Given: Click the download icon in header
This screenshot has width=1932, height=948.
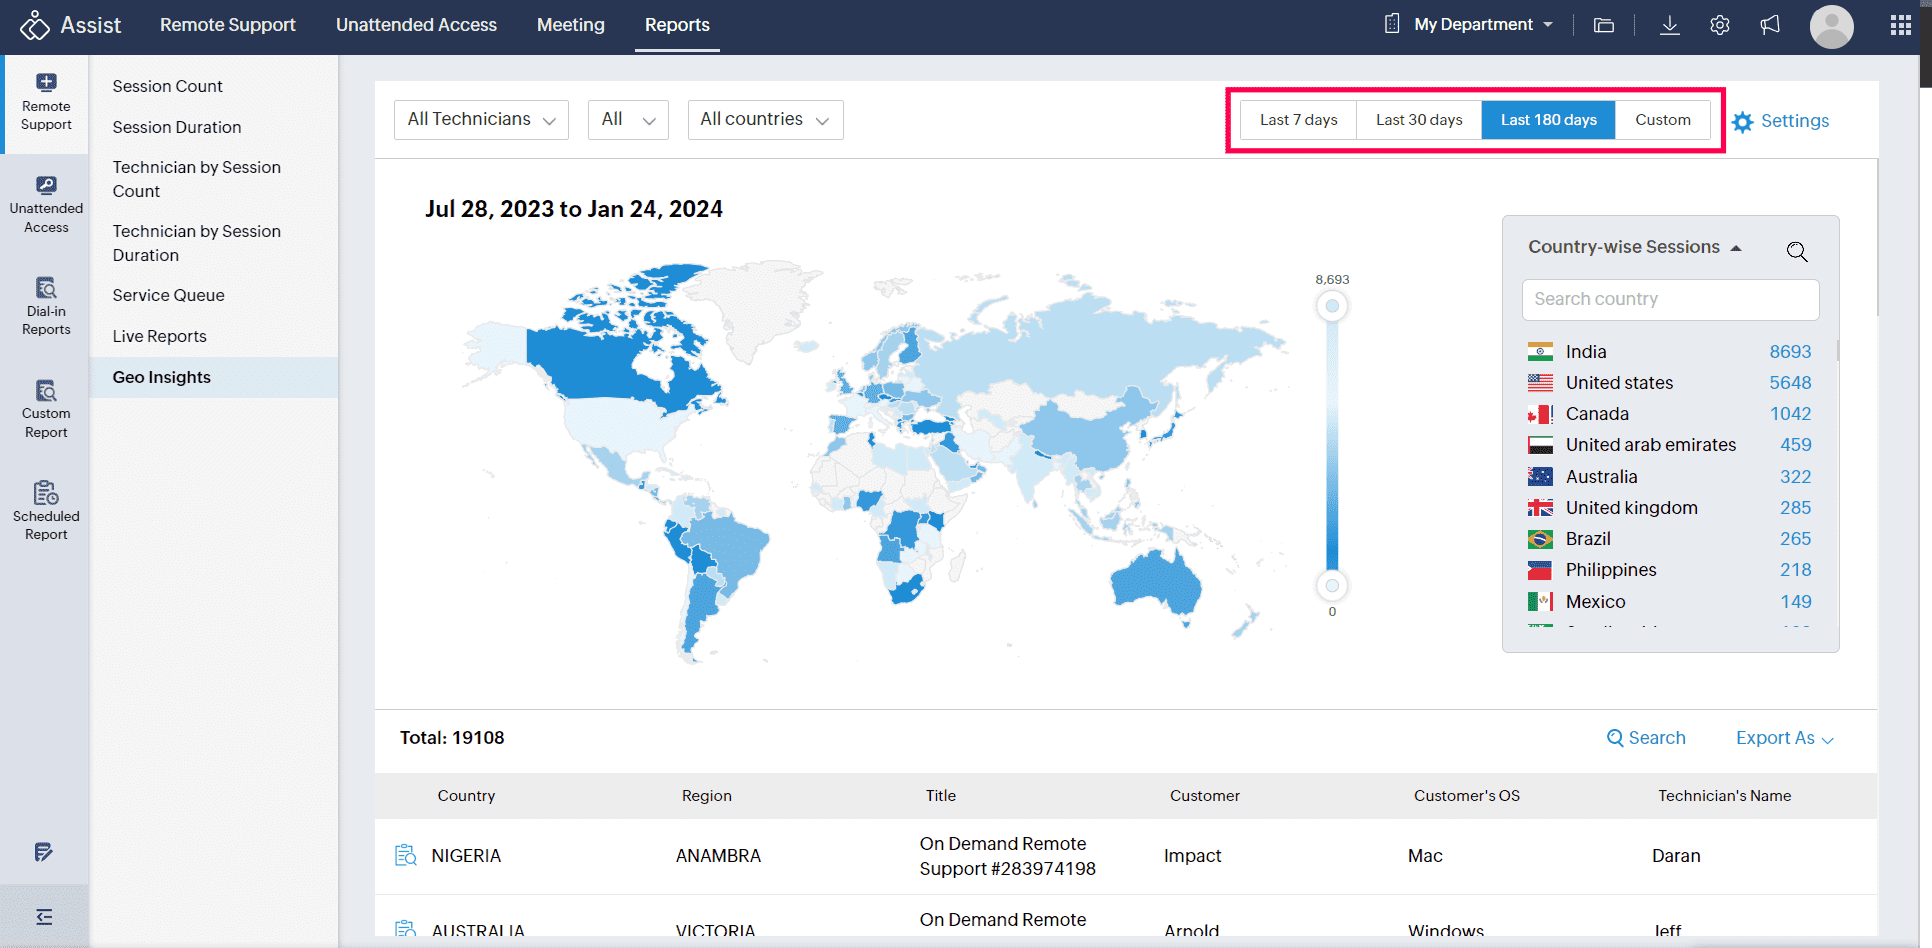Looking at the screenshot, I should tap(1670, 25).
